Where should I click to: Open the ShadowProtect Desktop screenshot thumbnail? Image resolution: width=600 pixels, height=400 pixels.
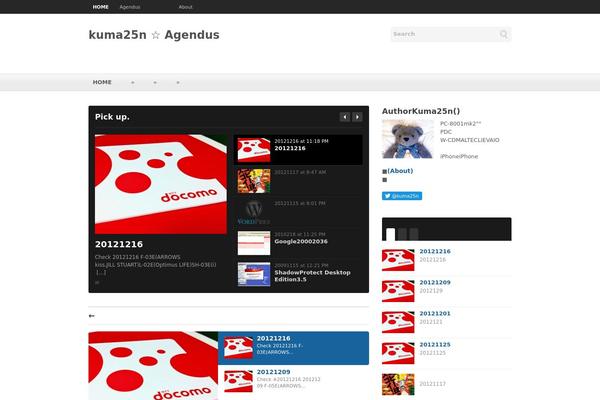254,274
